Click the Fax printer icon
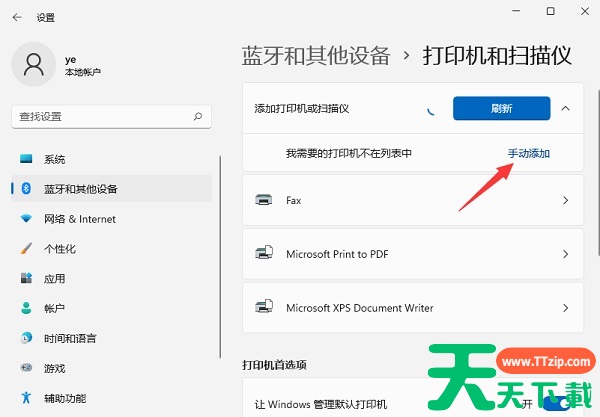The width and height of the screenshot is (600, 417). (264, 200)
